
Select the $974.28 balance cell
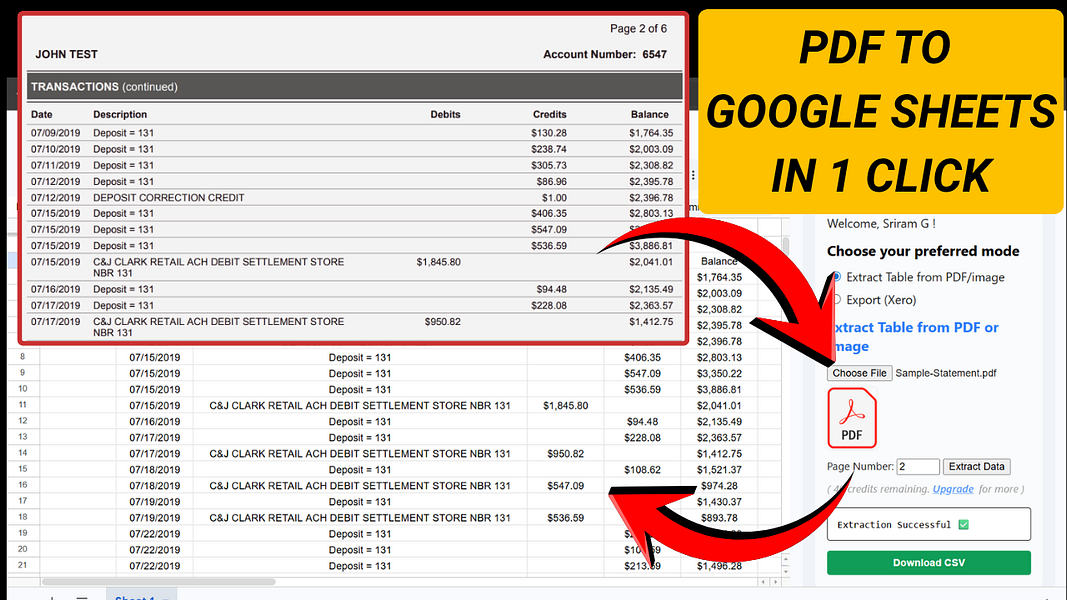(x=719, y=486)
